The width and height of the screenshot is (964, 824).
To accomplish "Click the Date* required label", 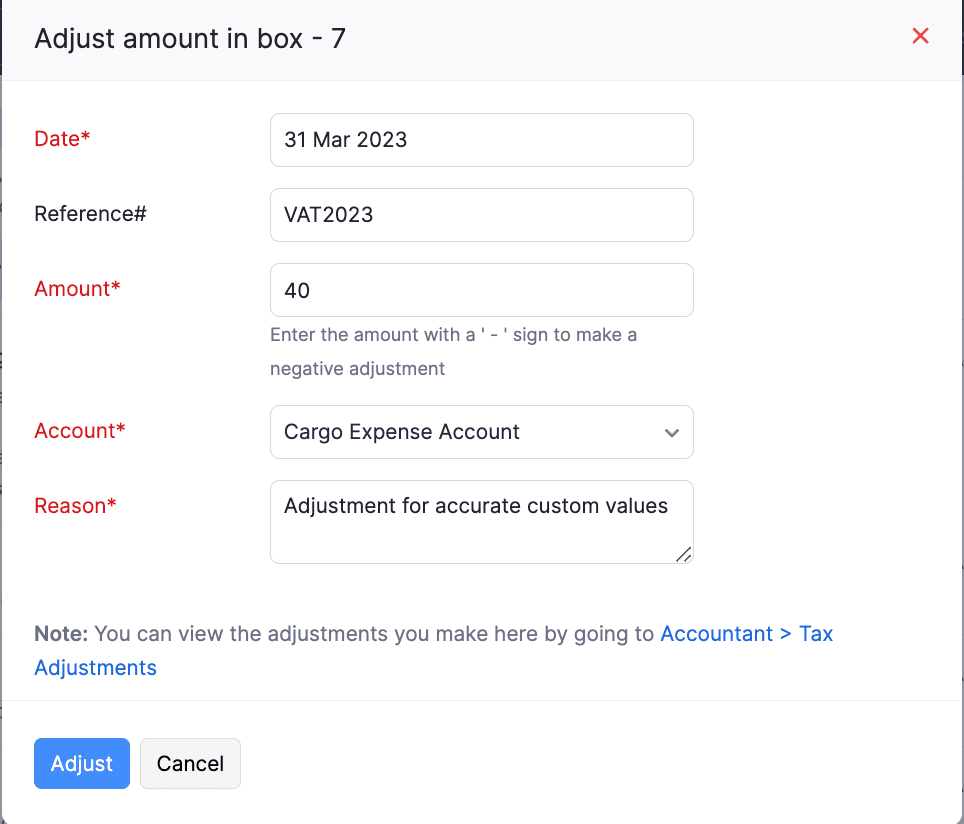I will tap(62, 139).
